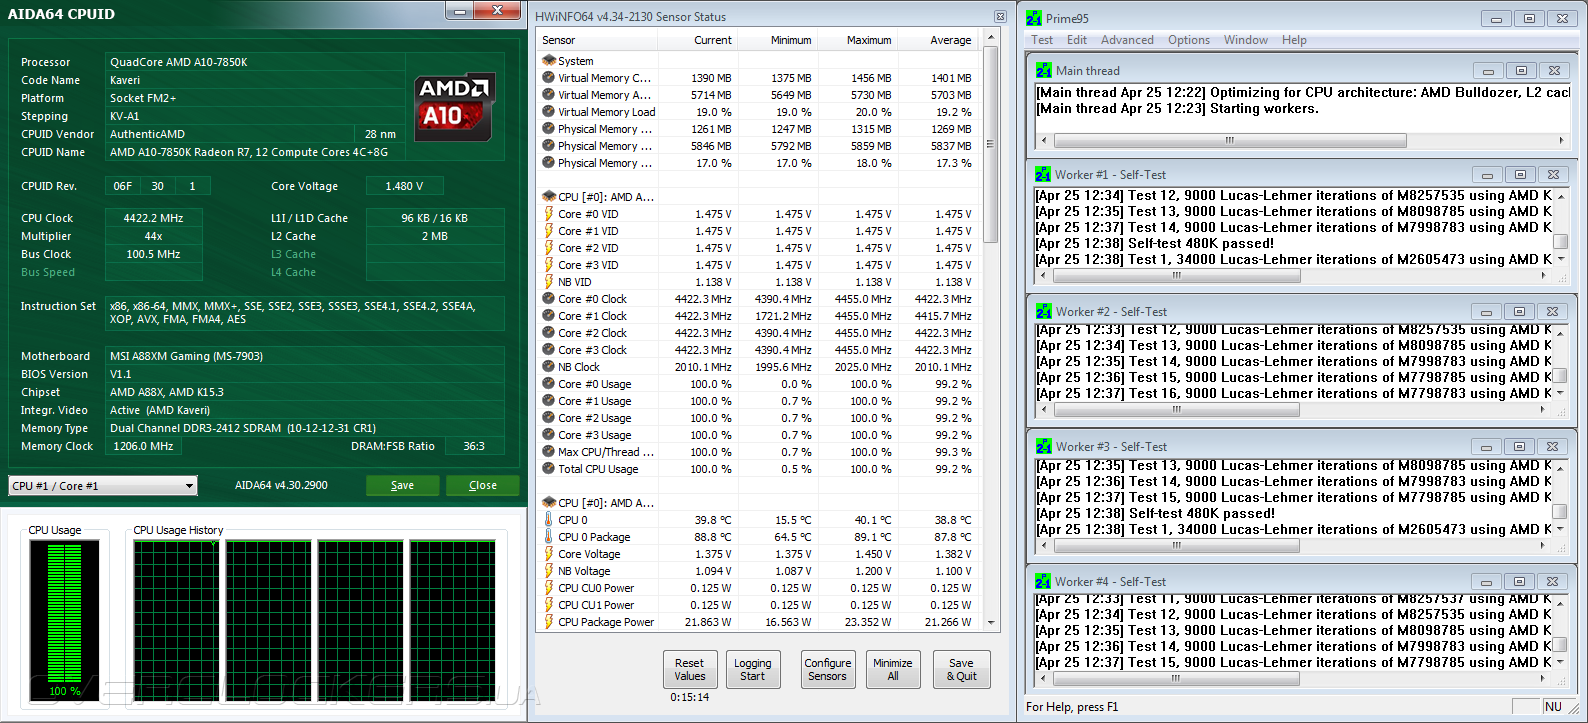The width and height of the screenshot is (1588, 723).
Task: Open the CPU #1 / Core #1 dropdown
Action: coord(103,486)
